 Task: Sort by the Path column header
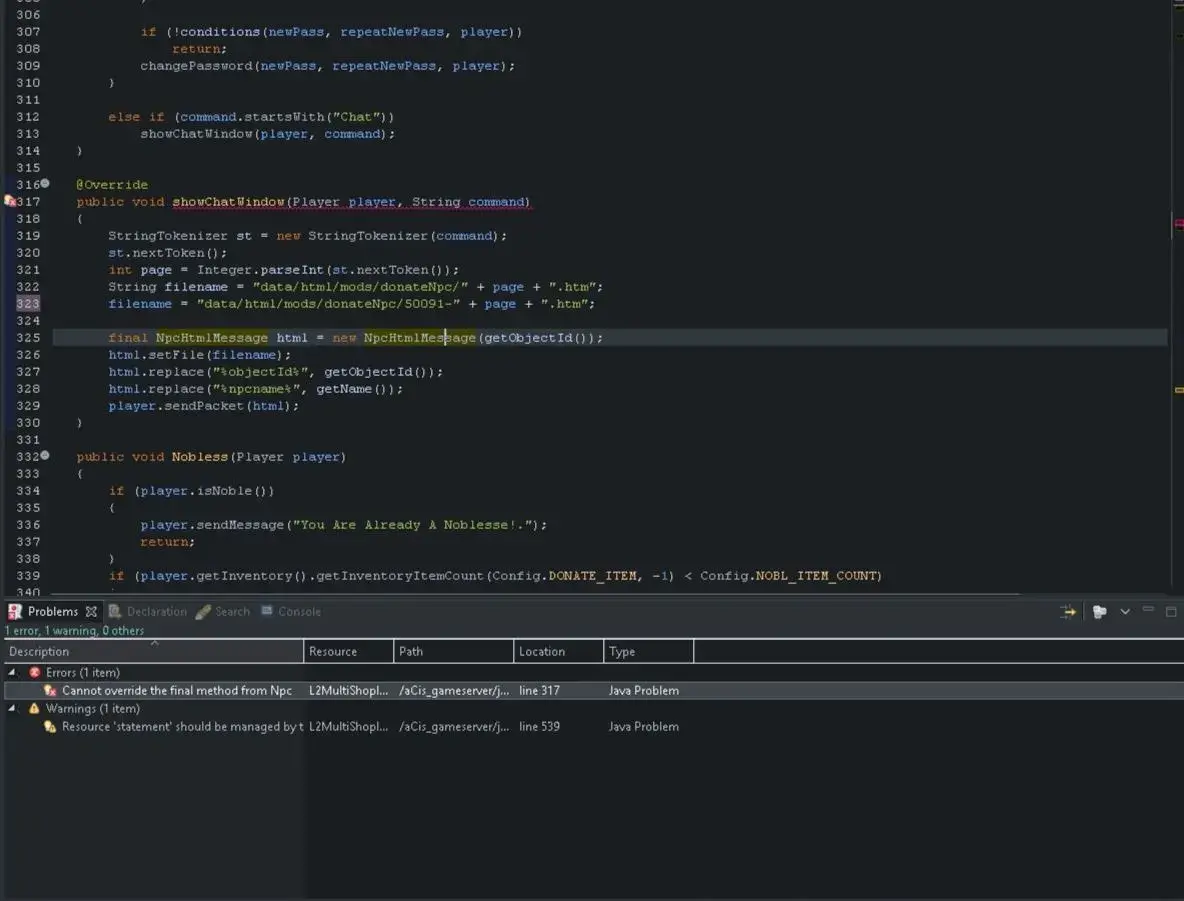pyautogui.click(x=454, y=651)
